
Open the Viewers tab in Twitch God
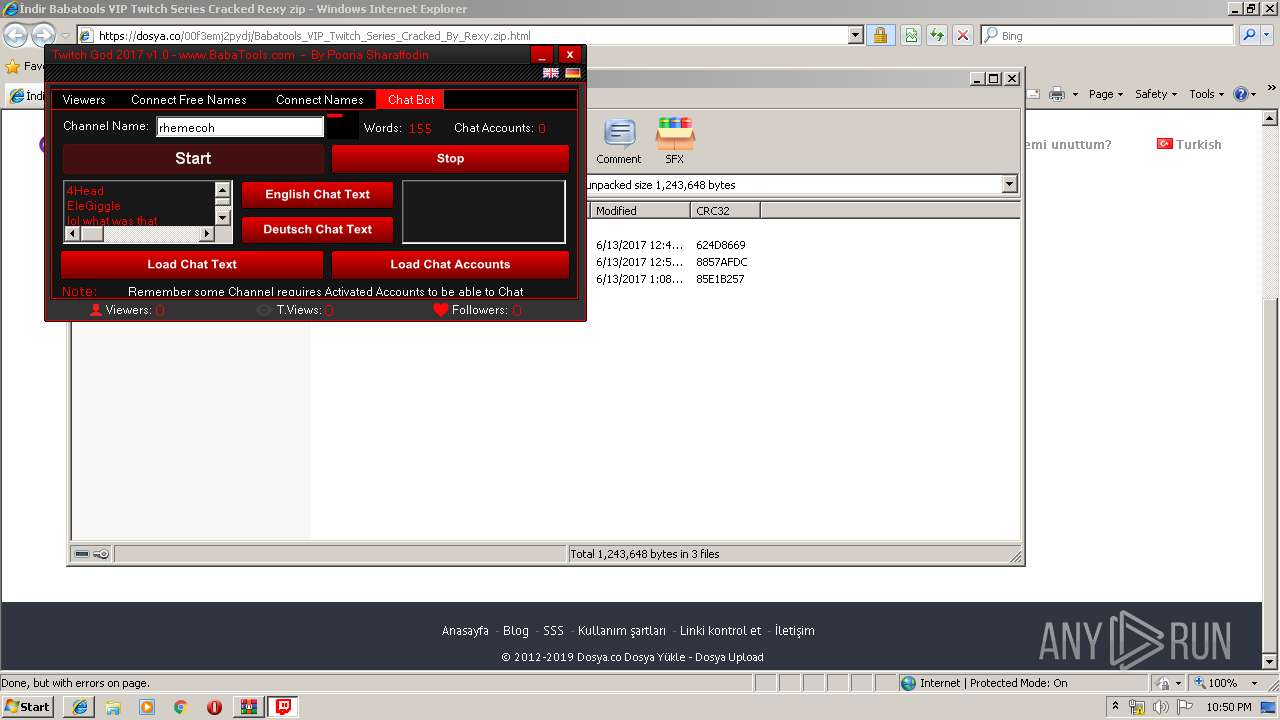tap(84, 100)
